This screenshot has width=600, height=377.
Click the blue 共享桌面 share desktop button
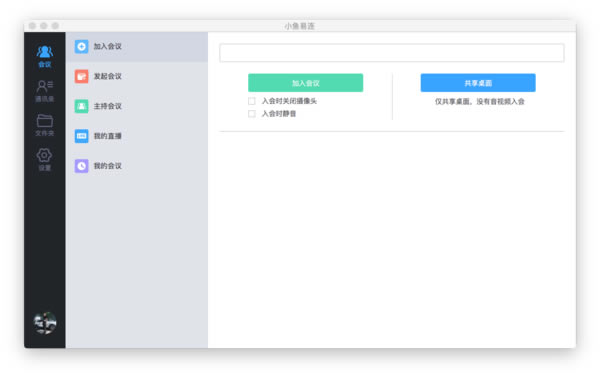point(478,83)
